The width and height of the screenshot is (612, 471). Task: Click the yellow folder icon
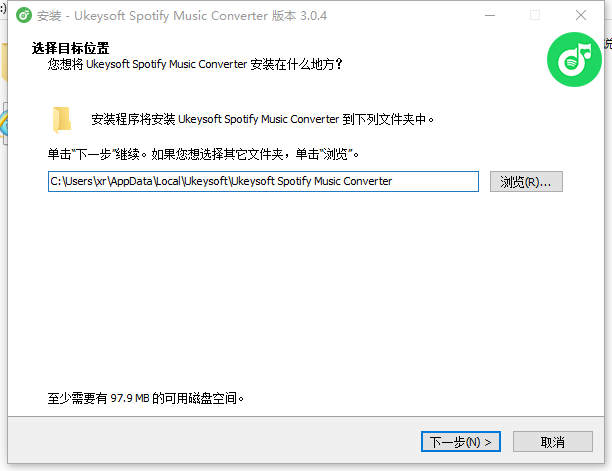click(62, 120)
